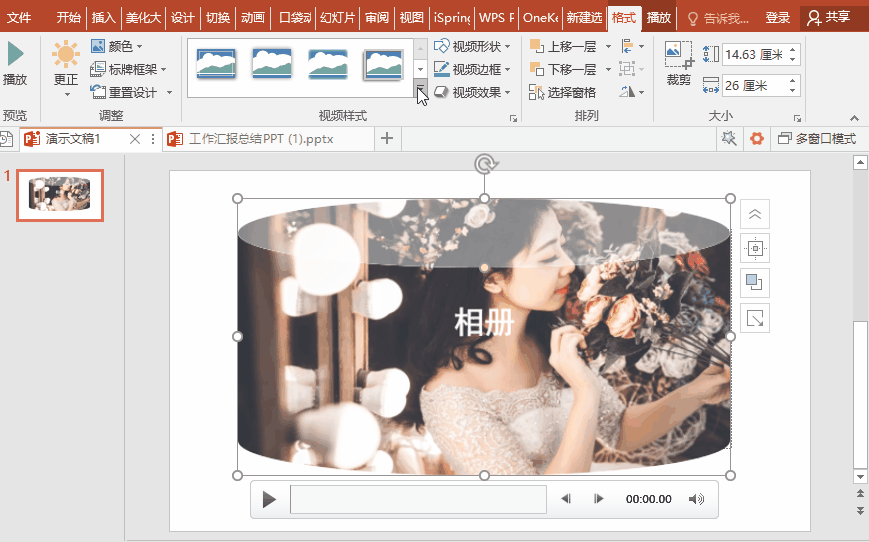Image resolution: width=869 pixels, height=542 pixels.
Task: Enable 多窗口模式 multi-window mode
Action: pyautogui.click(x=817, y=139)
